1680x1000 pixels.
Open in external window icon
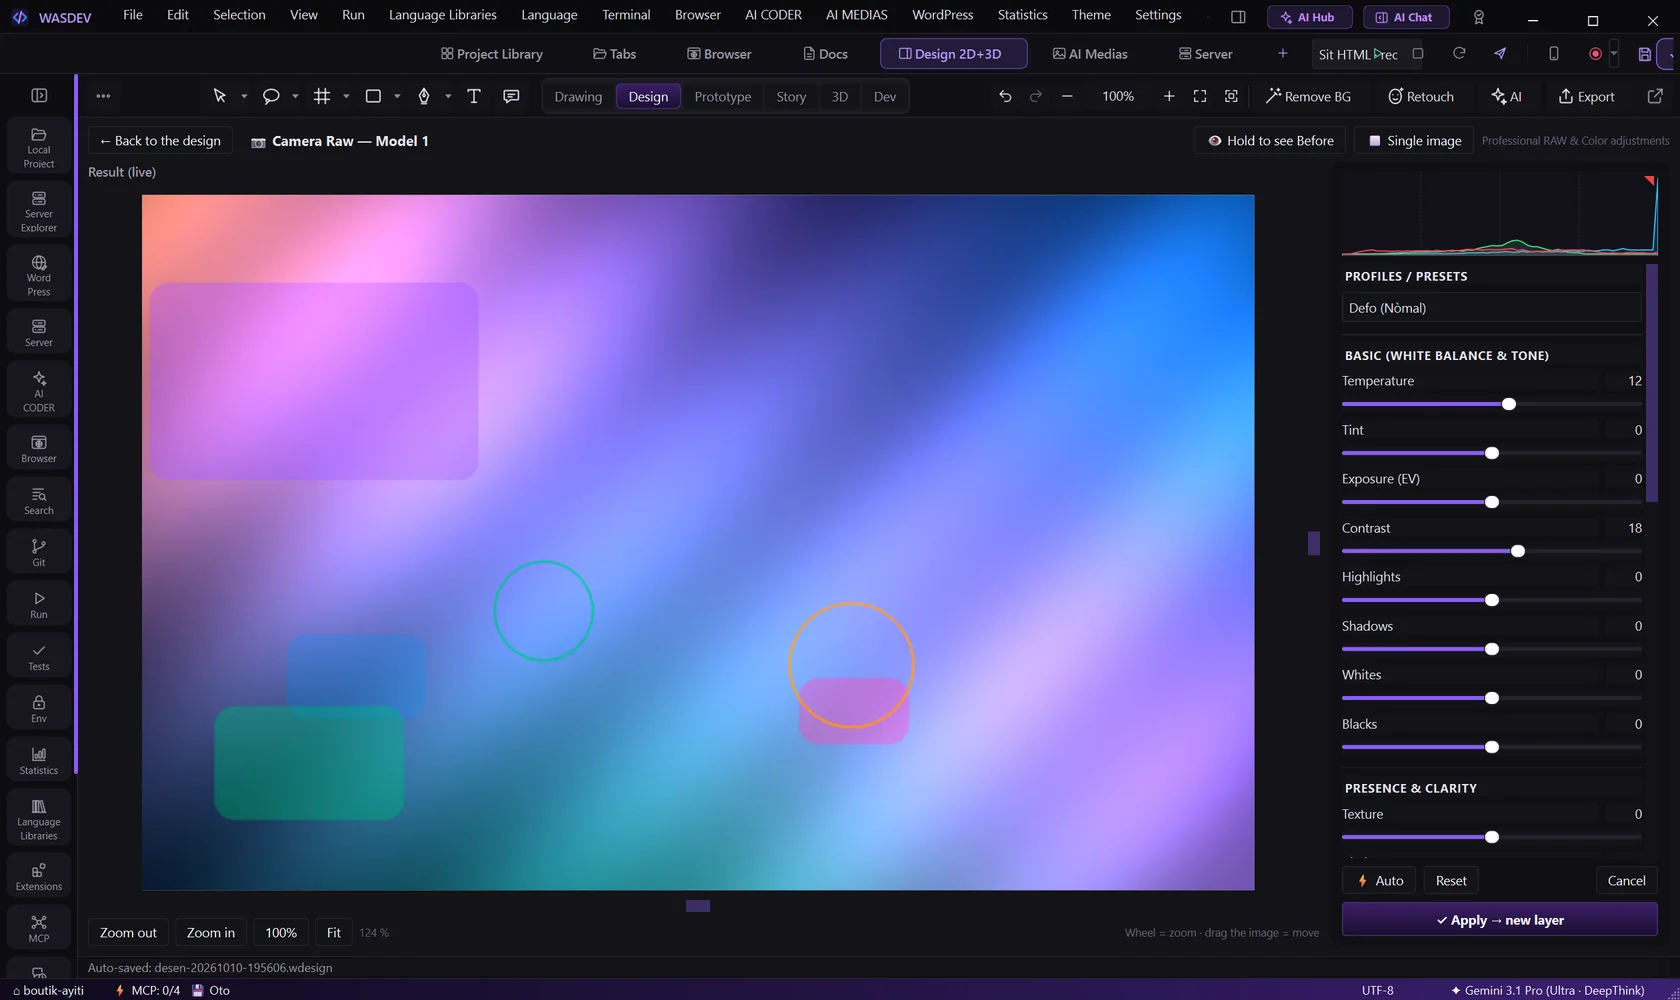[x=1655, y=96]
